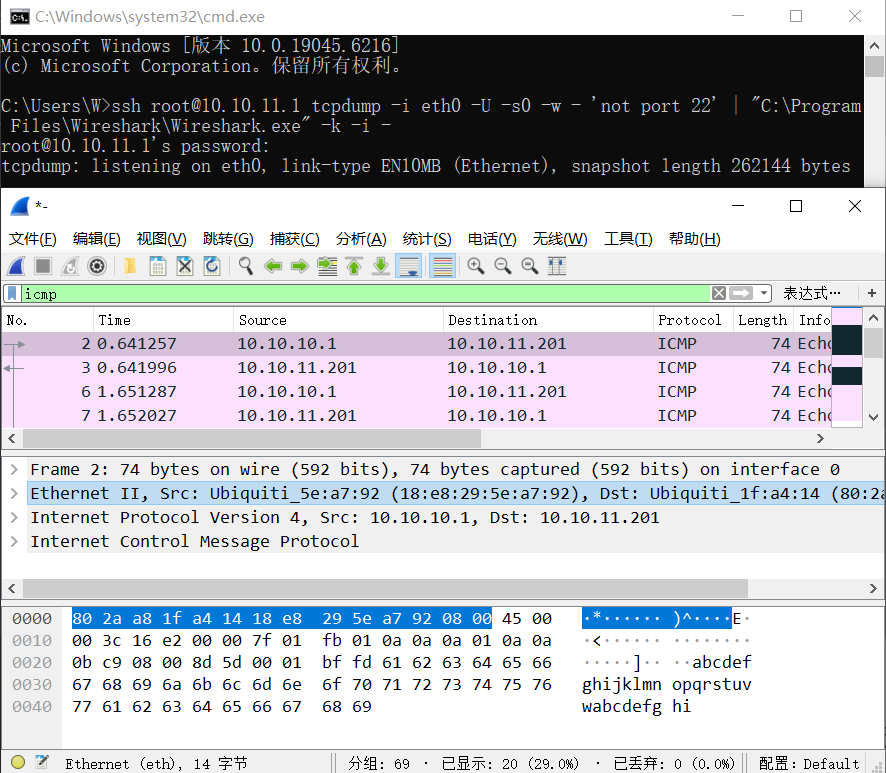Restart the current capture
The height and width of the screenshot is (773, 886).
click(70, 266)
